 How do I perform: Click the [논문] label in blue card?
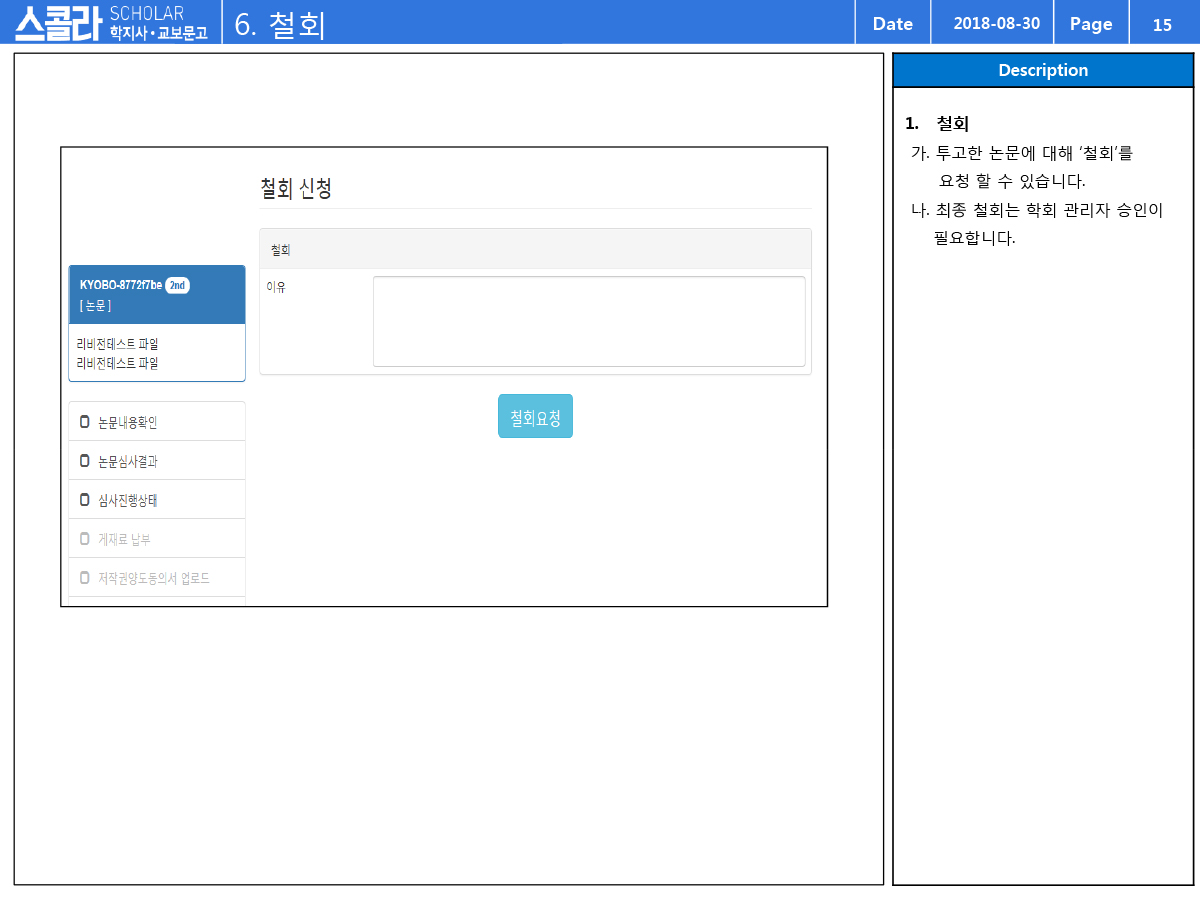[x=95, y=305]
